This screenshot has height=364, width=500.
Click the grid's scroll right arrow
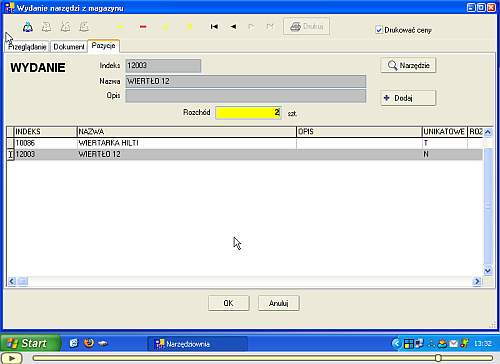click(x=477, y=281)
